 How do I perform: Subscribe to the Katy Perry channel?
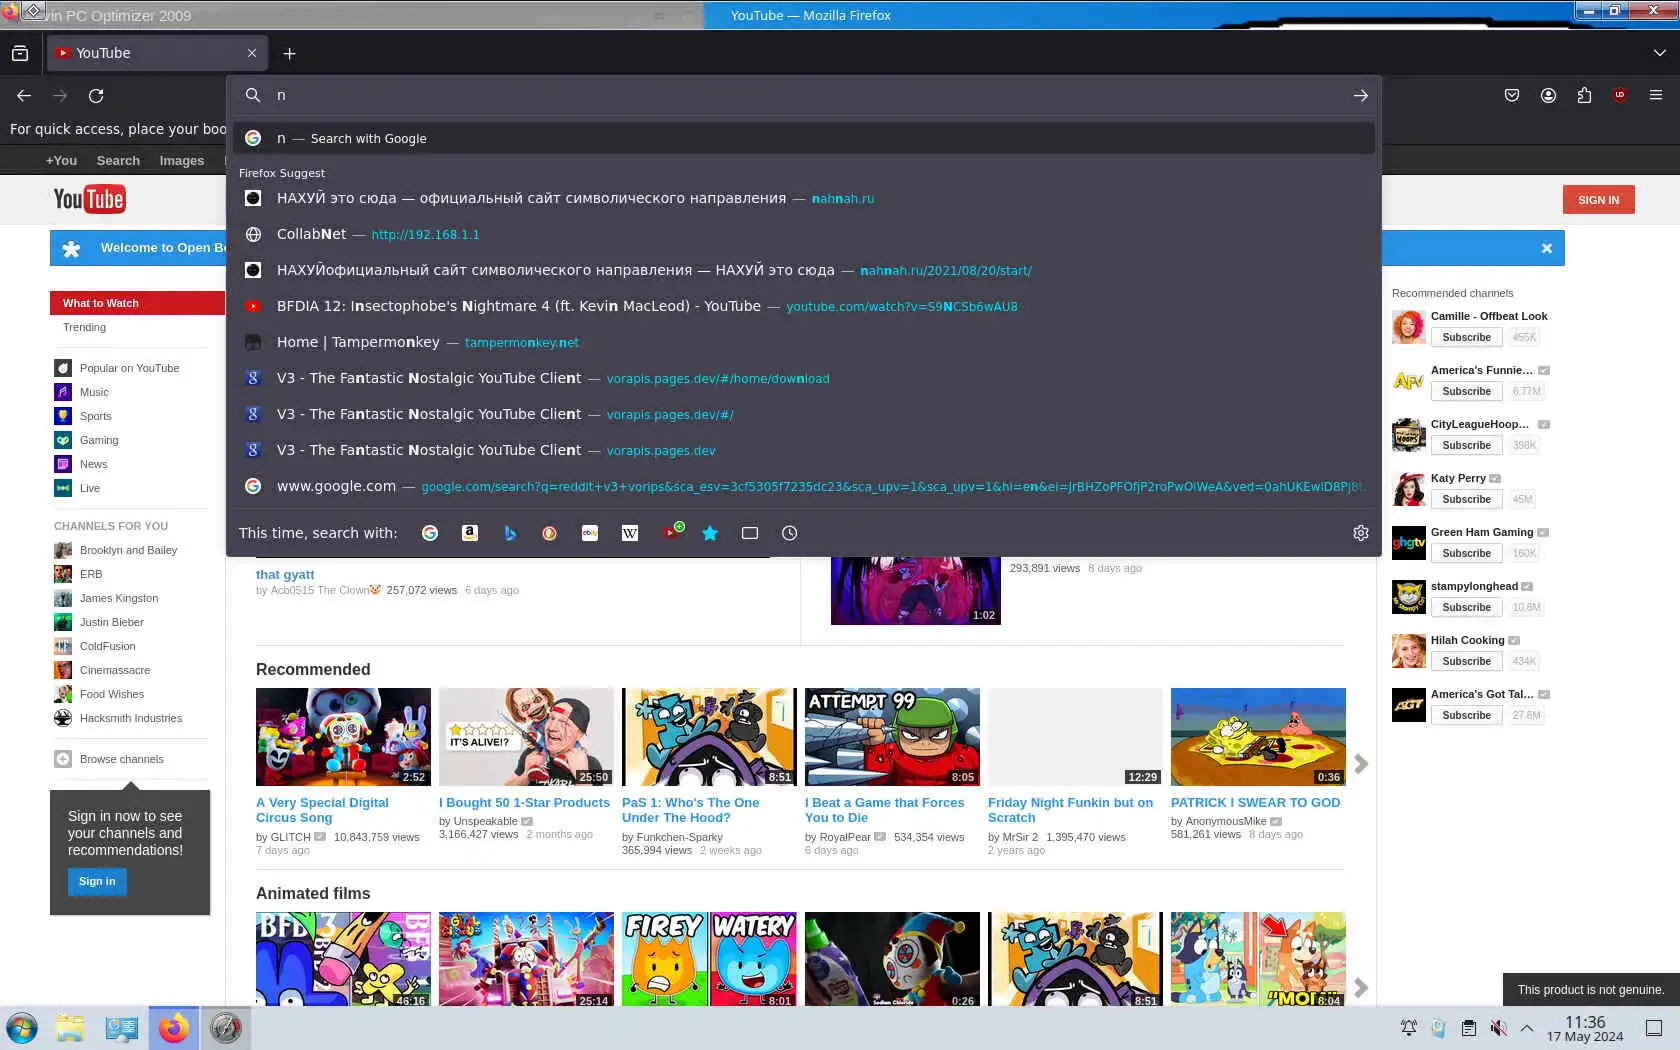pos(1466,499)
